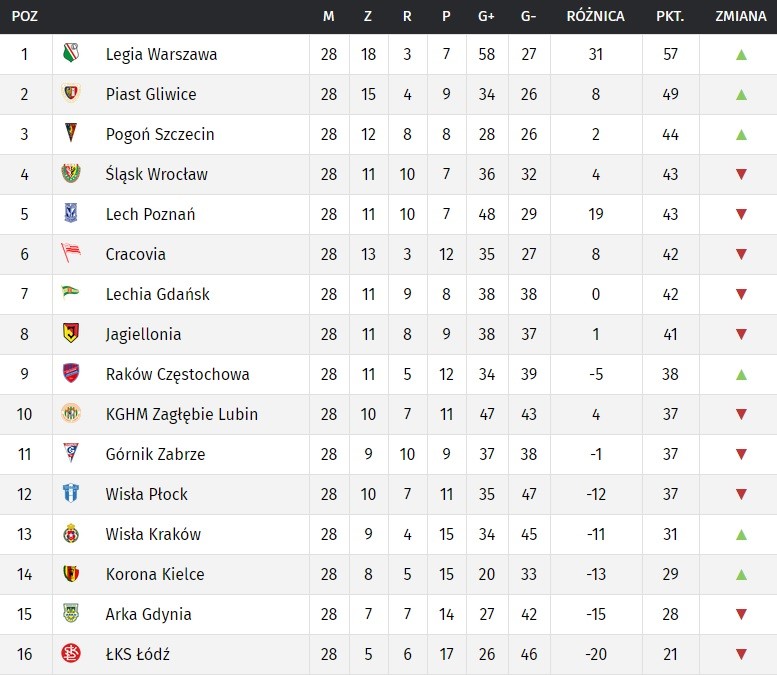This screenshot has height=675, width=777.
Task: Click the red down arrow for Śląsk Wrocław
Action: (x=741, y=174)
